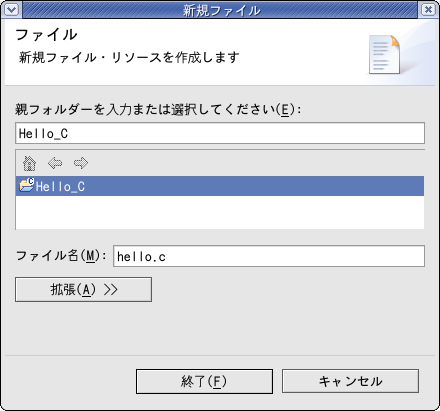Click the >> chevrons on the 拡張 button
The width and height of the screenshot is (440, 411).
tap(110, 290)
